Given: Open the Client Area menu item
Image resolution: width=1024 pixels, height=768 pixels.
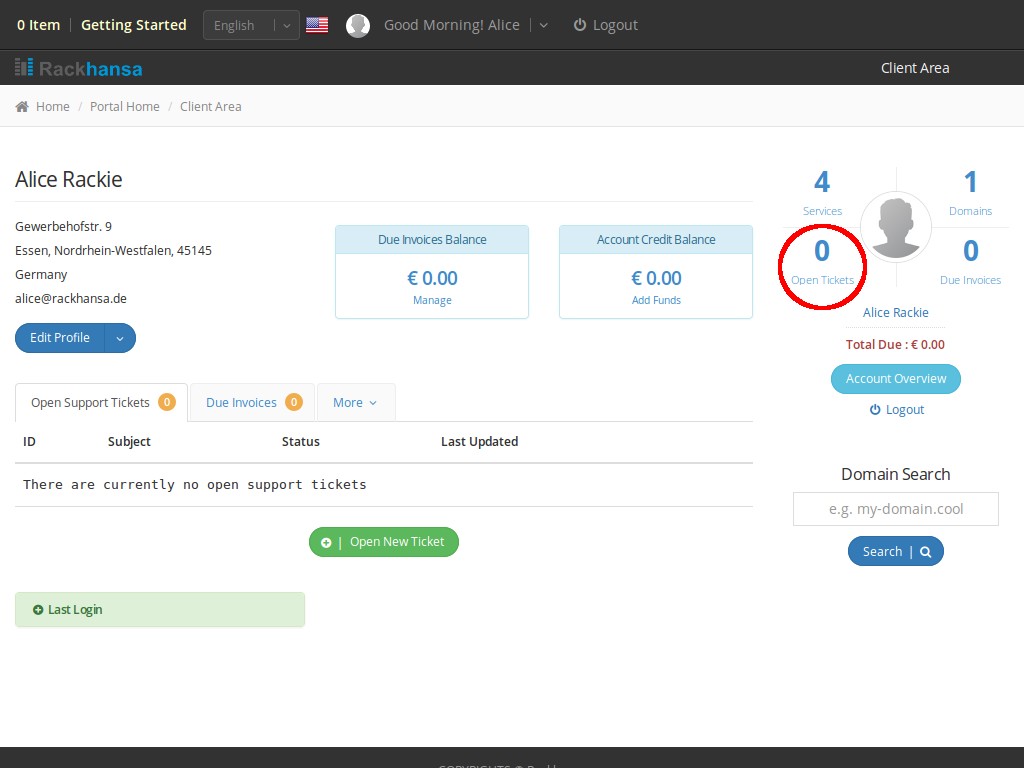Looking at the screenshot, I should [915, 68].
